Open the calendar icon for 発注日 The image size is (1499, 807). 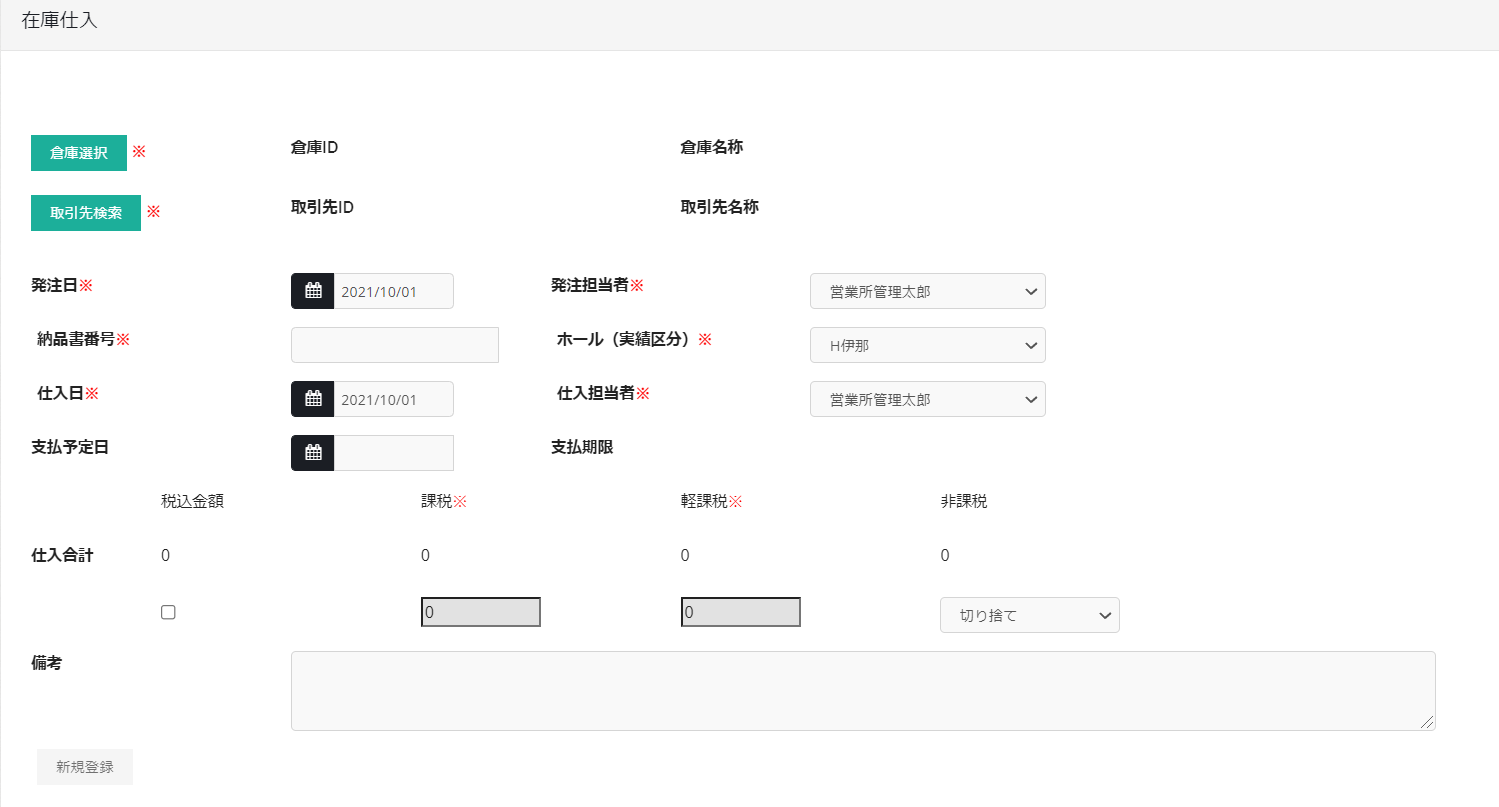coord(313,291)
